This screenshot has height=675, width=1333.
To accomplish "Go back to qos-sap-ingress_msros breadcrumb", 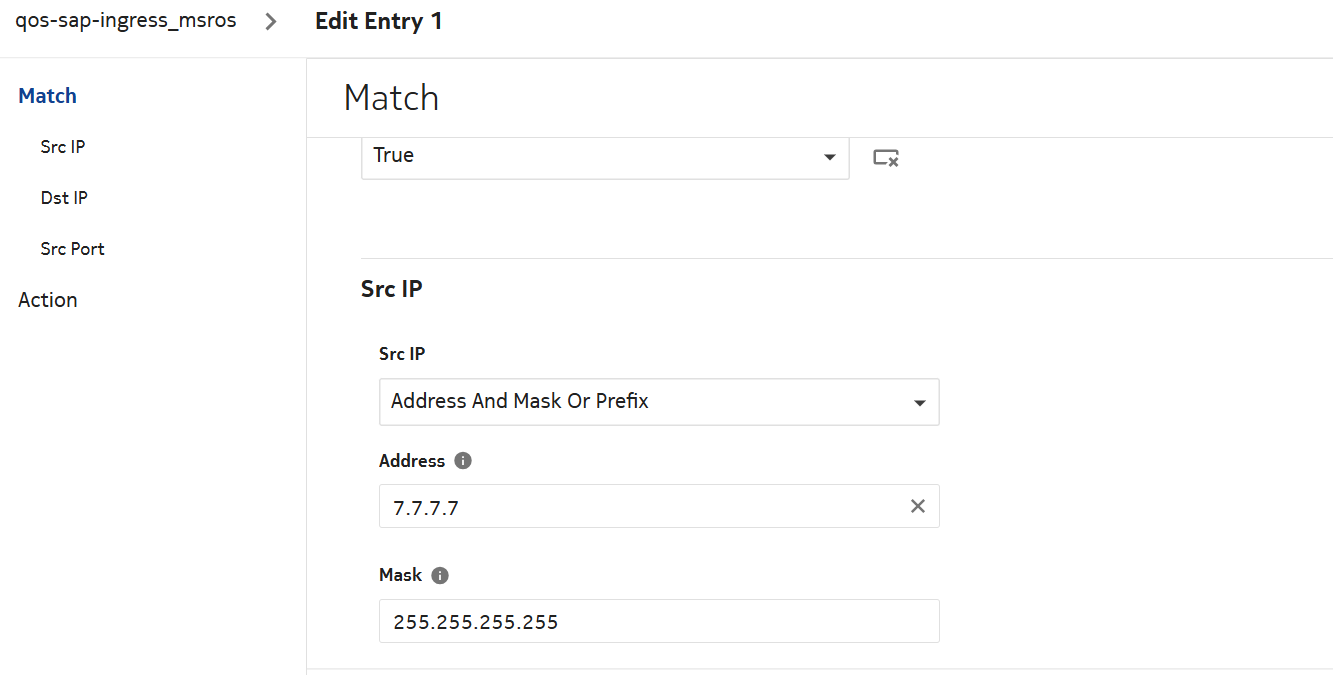I will (126, 21).
